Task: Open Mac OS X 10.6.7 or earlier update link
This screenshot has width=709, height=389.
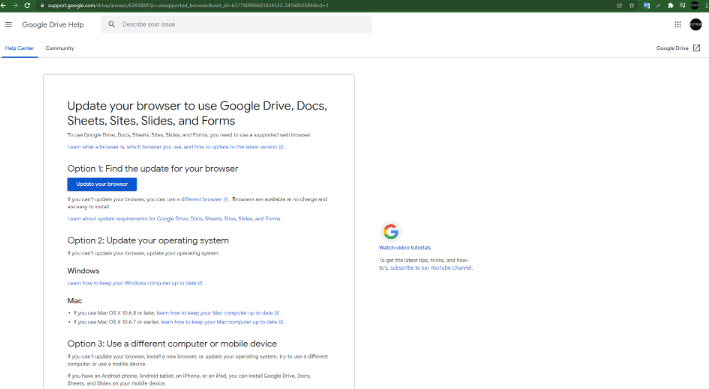Action: [222, 322]
